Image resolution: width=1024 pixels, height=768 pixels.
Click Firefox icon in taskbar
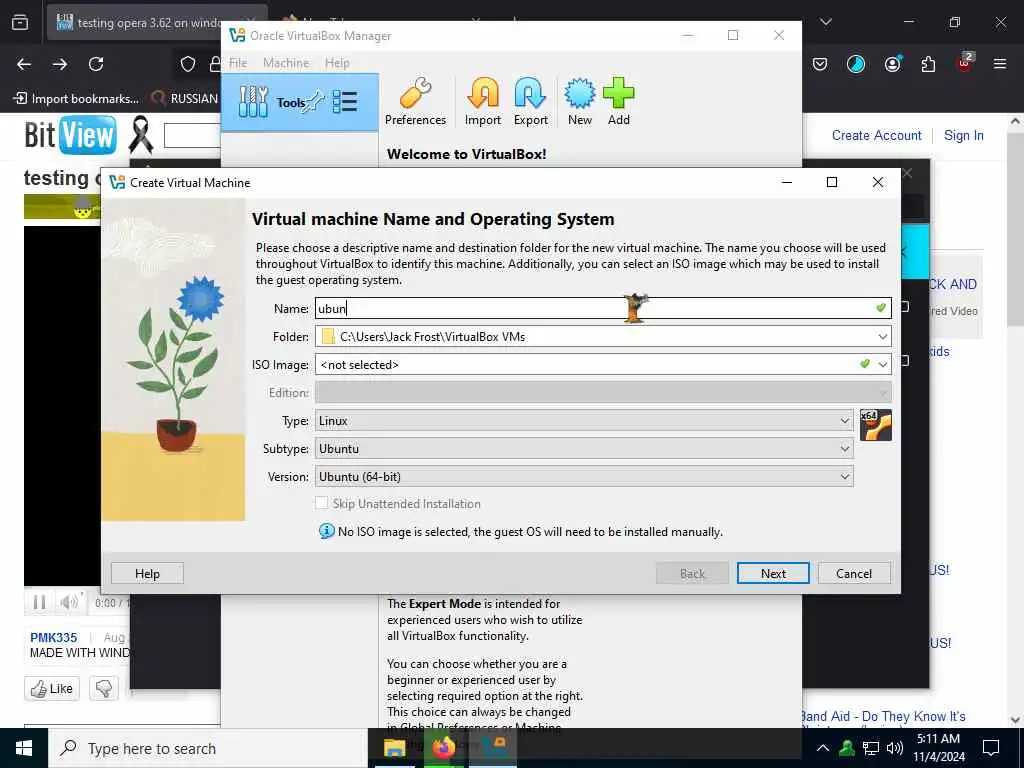tap(443, 748)
